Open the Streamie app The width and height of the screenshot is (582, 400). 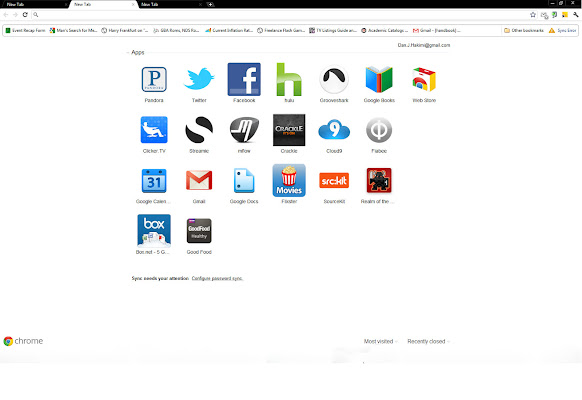(x=199, y=130)
